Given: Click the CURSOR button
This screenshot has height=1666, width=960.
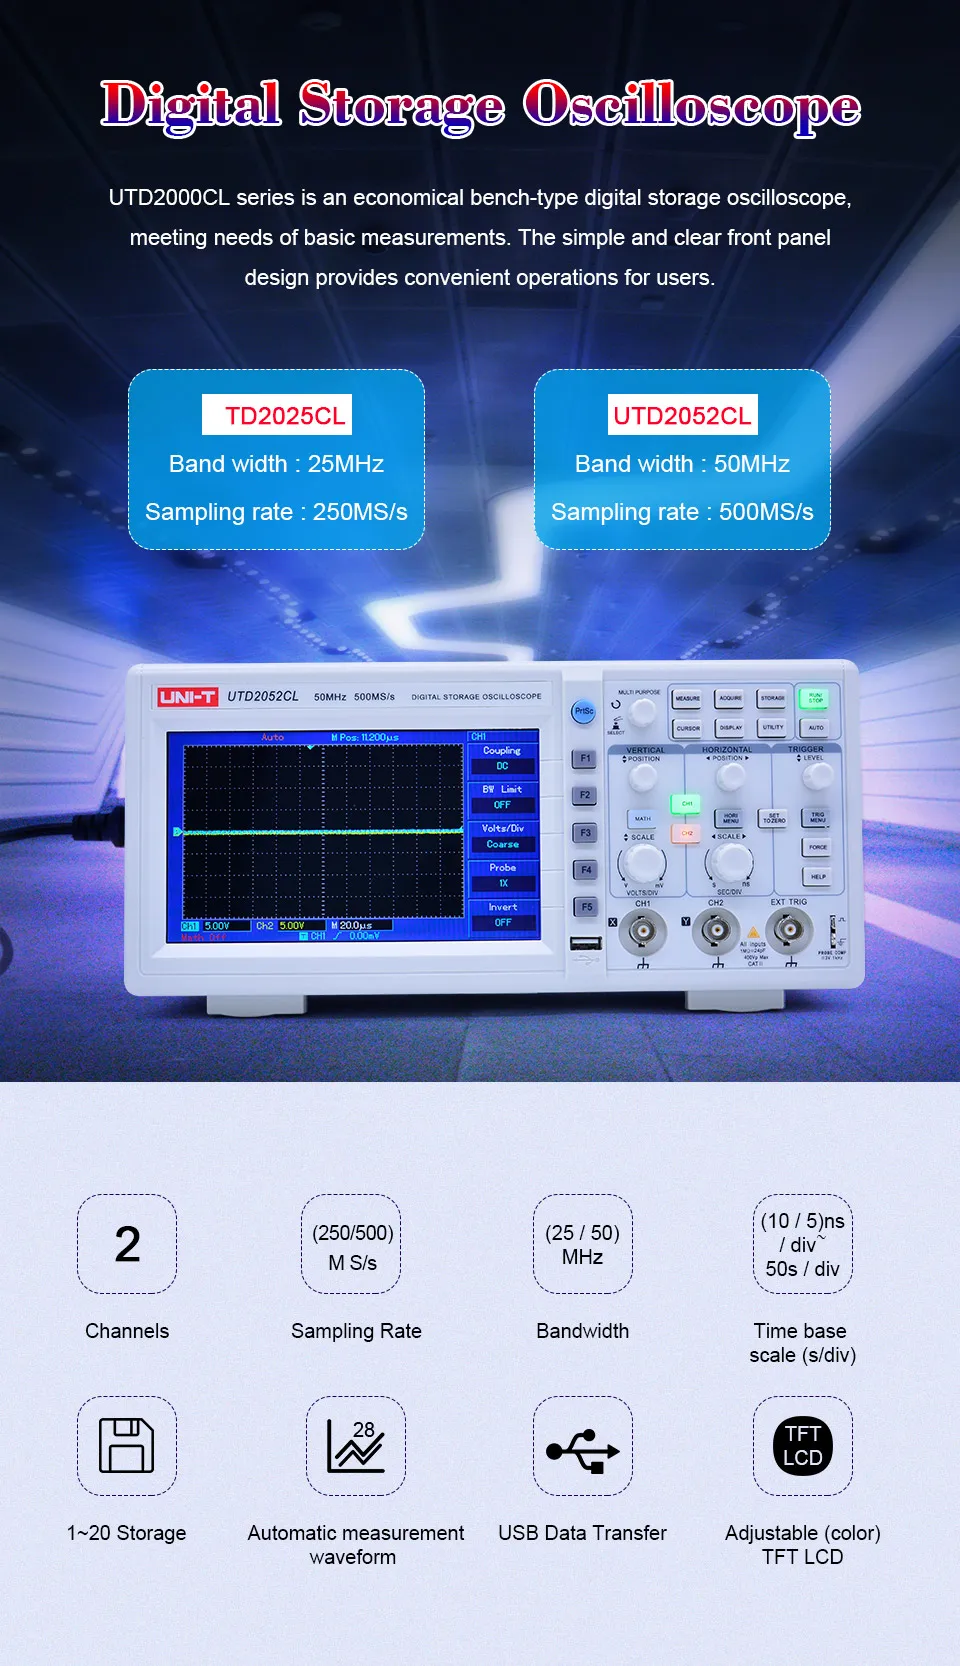Looking at the screenshot, I should pos(688,728).
